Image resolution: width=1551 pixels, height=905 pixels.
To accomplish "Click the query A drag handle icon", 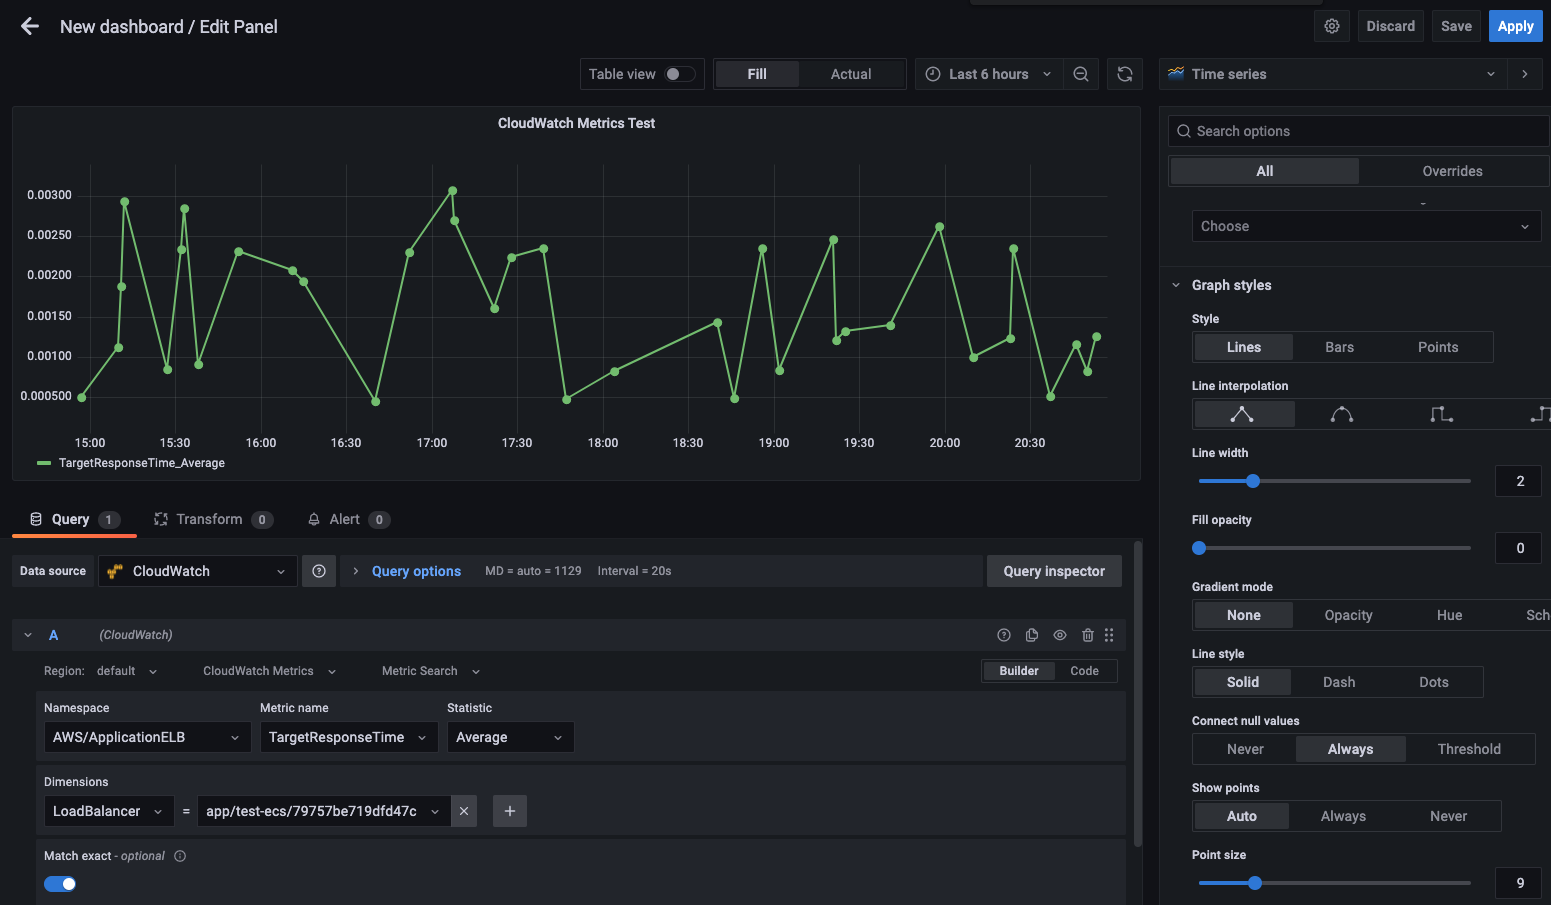I will click(1109, 635).
